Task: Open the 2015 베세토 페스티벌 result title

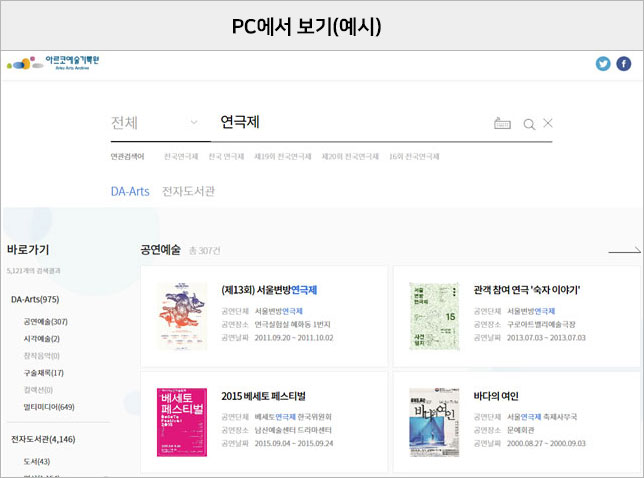Action: 263,396
